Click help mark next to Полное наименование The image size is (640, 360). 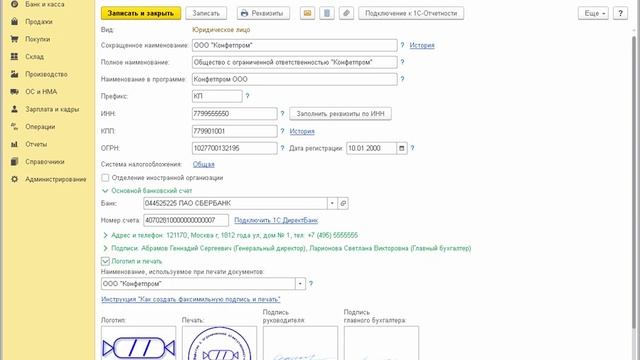[402, 62]
